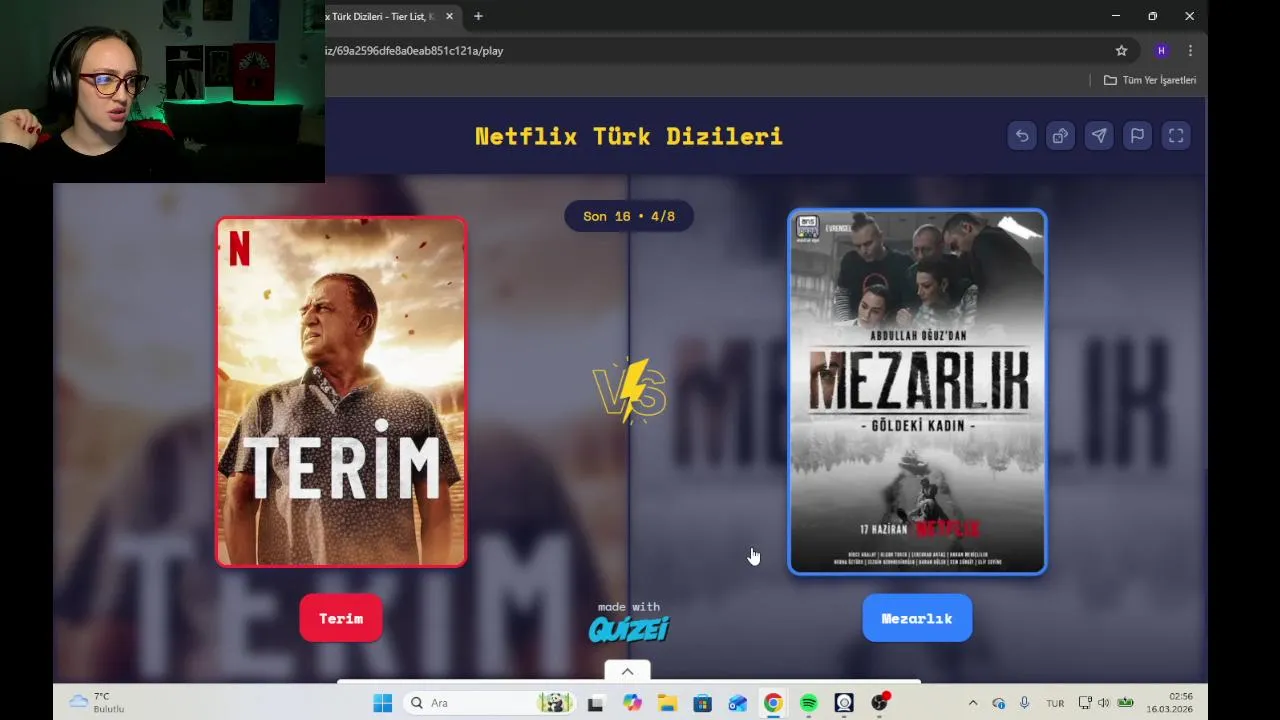Close the Netflix Türk Dizileri browser tab
This screenshot has height=720, width=1280.
[449, 16]
